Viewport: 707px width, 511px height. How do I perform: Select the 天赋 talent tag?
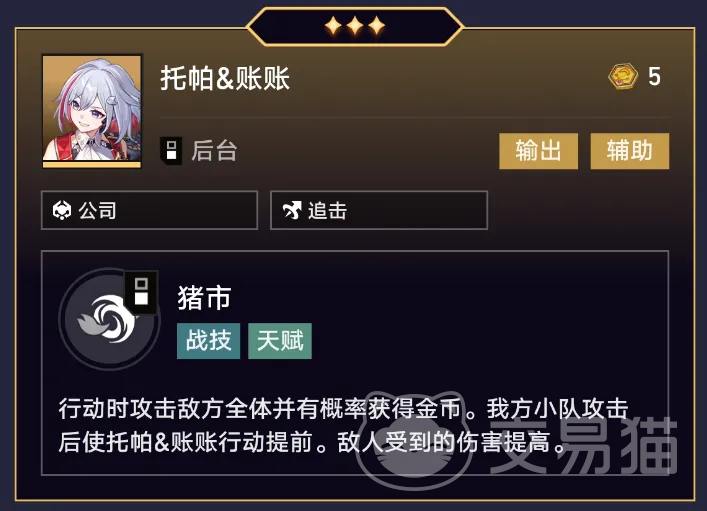pos(280,341)
